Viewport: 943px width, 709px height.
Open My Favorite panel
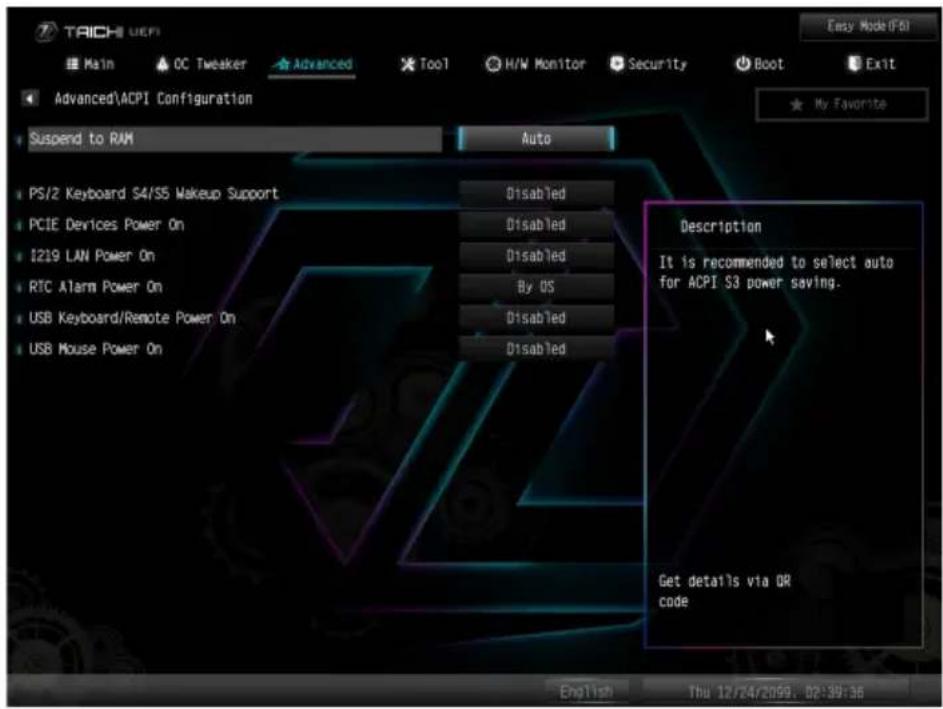(x=841, y=105)
